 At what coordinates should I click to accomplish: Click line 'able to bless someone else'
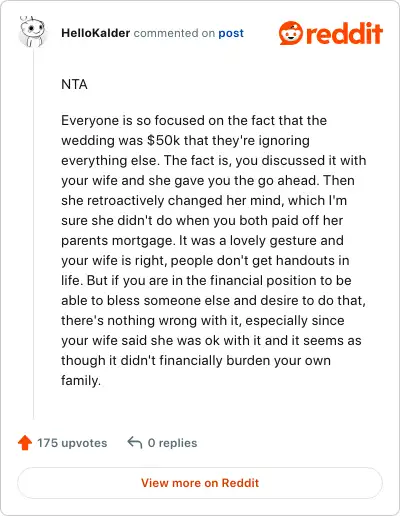click(213, 300)
